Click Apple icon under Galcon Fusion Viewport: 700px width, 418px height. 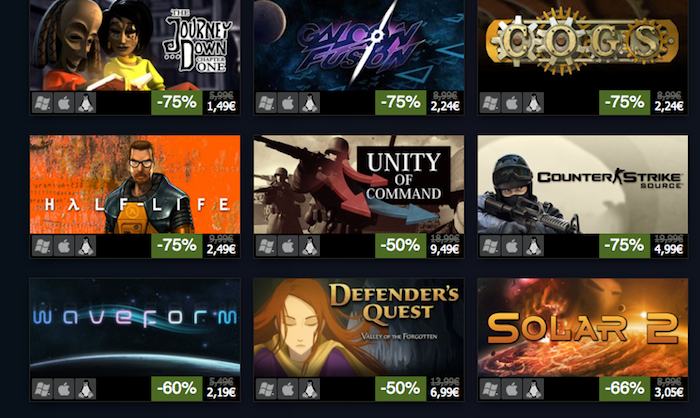pos(288,103)
